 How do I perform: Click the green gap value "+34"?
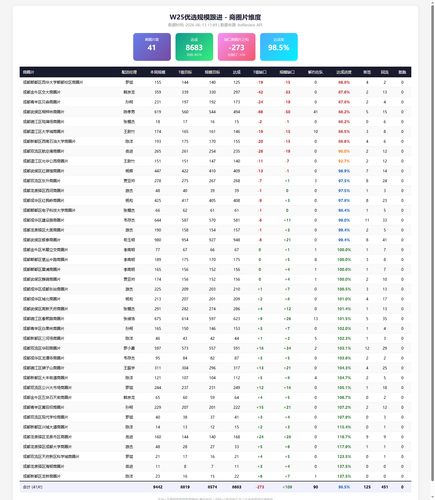click(x=287, y=348)
